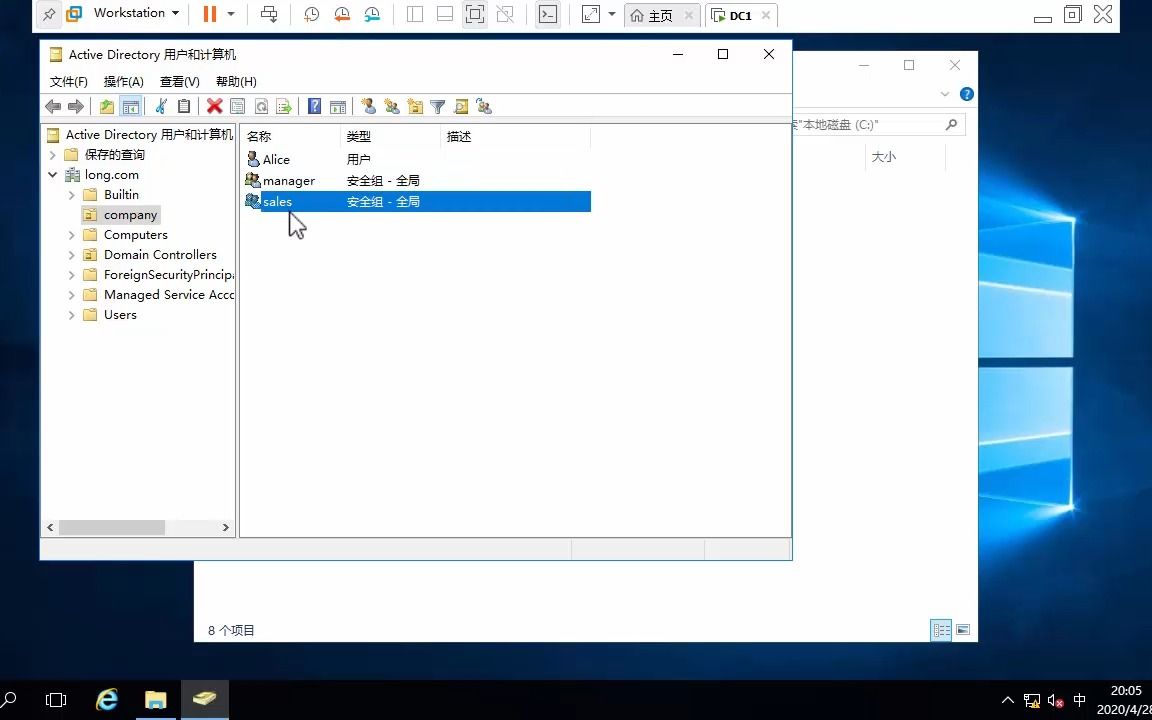This screenshot has height=720, width=1152.
Task: Take a VM snapshot icon
Action: point(312,14)
